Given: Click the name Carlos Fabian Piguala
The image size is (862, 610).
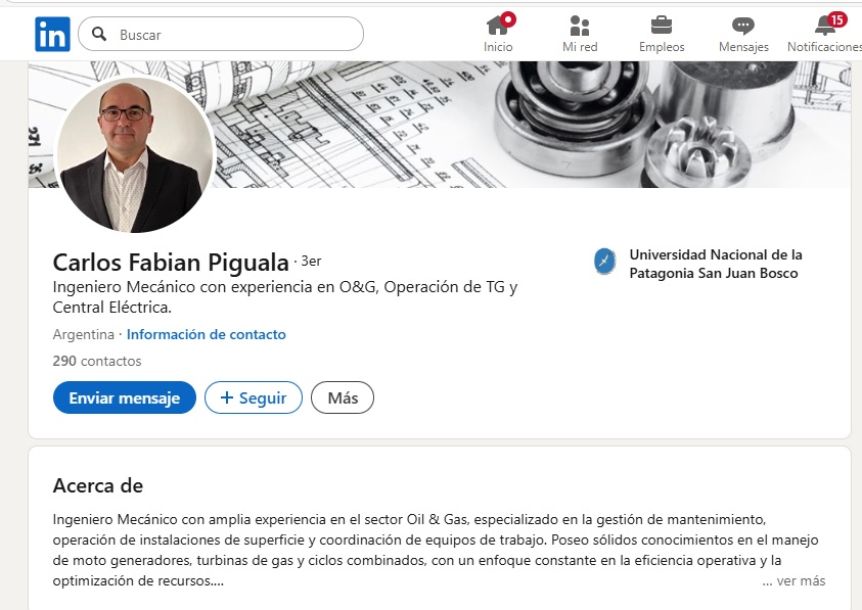Looking at the screenshot, I should 171,263.
